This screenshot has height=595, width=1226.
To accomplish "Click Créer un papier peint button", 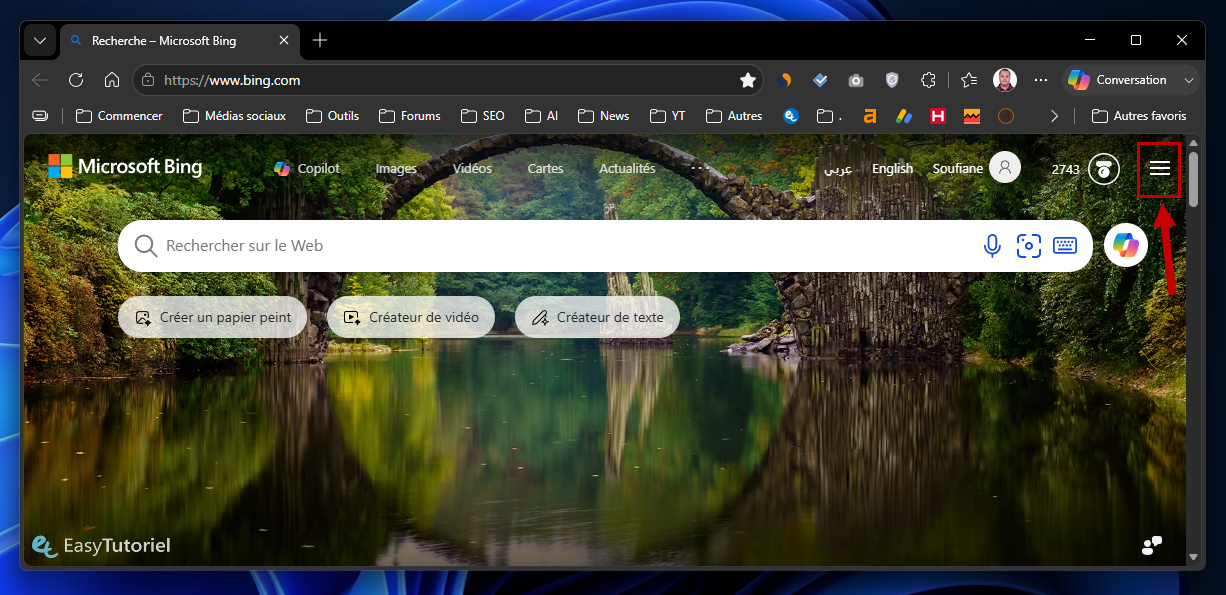I will (212, 317).
